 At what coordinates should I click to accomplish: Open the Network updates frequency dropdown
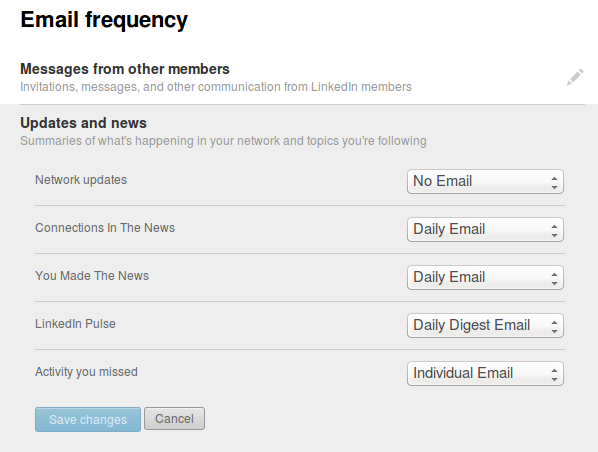point(485,182)
